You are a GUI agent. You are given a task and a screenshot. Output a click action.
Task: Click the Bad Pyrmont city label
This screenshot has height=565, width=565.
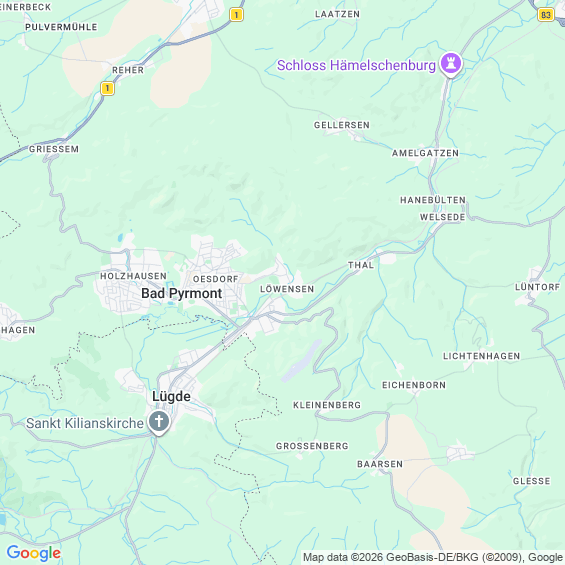click(182, 293)
